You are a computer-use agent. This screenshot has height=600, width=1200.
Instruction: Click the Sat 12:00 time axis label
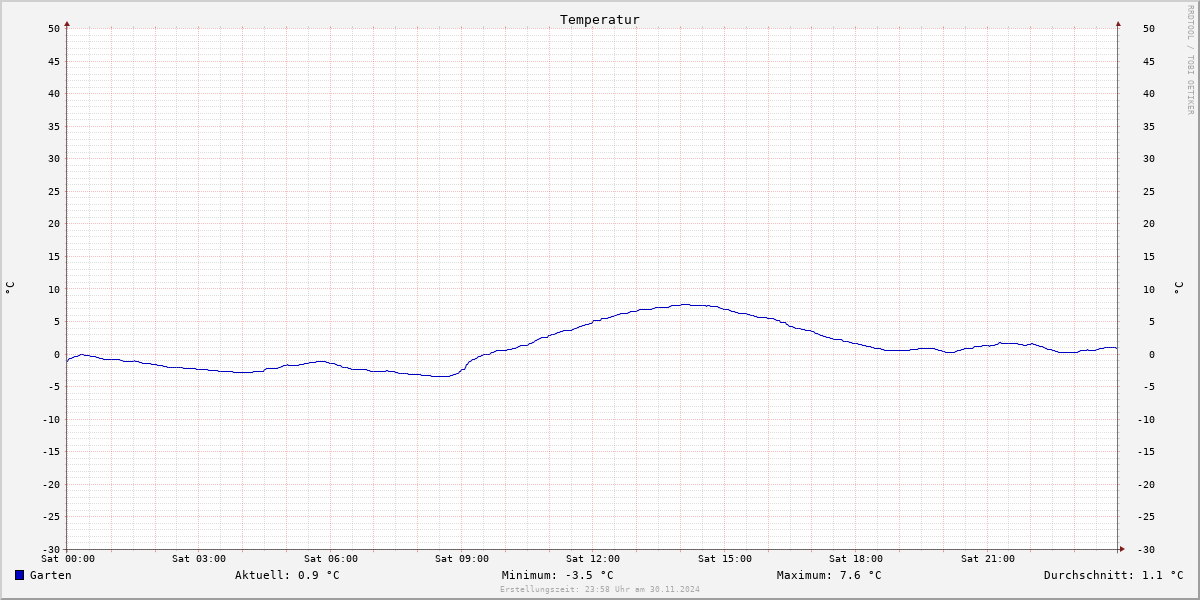pos(593,559)
